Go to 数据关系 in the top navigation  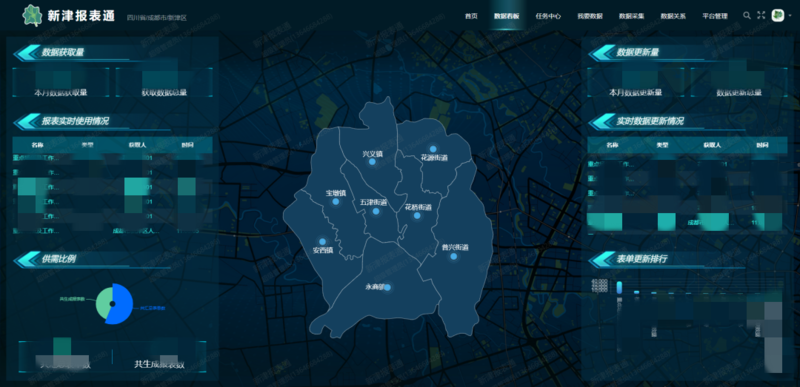coord(673,16)
